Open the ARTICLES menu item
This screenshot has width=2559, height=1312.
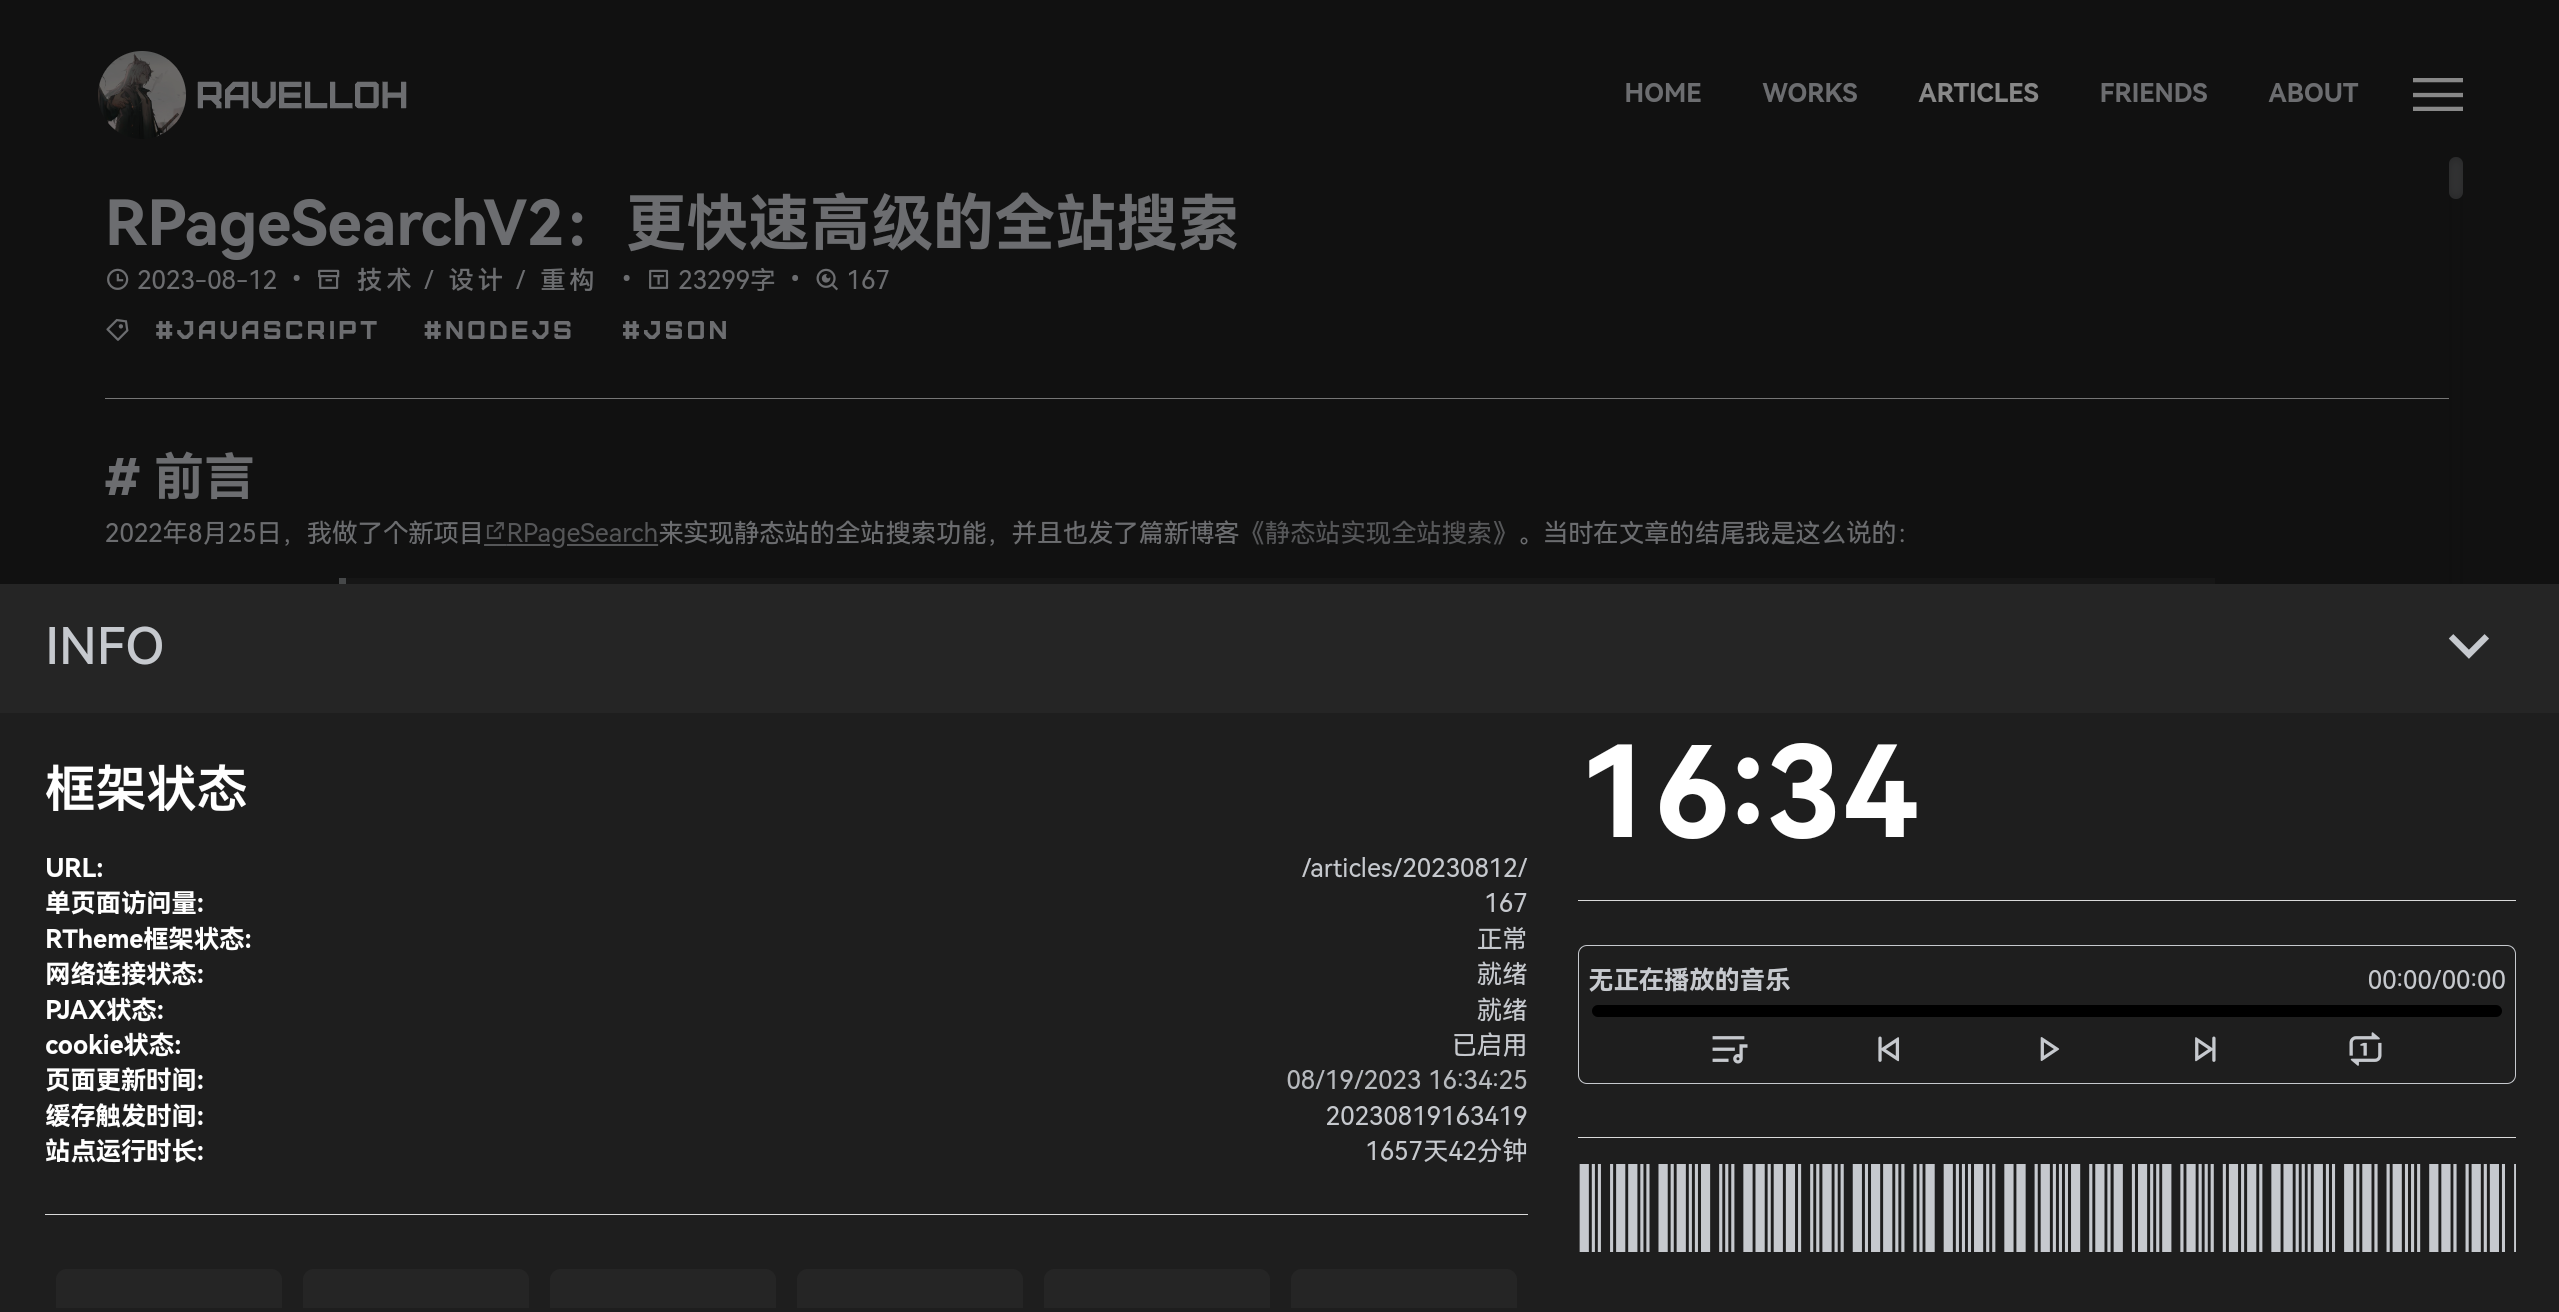1977,93
